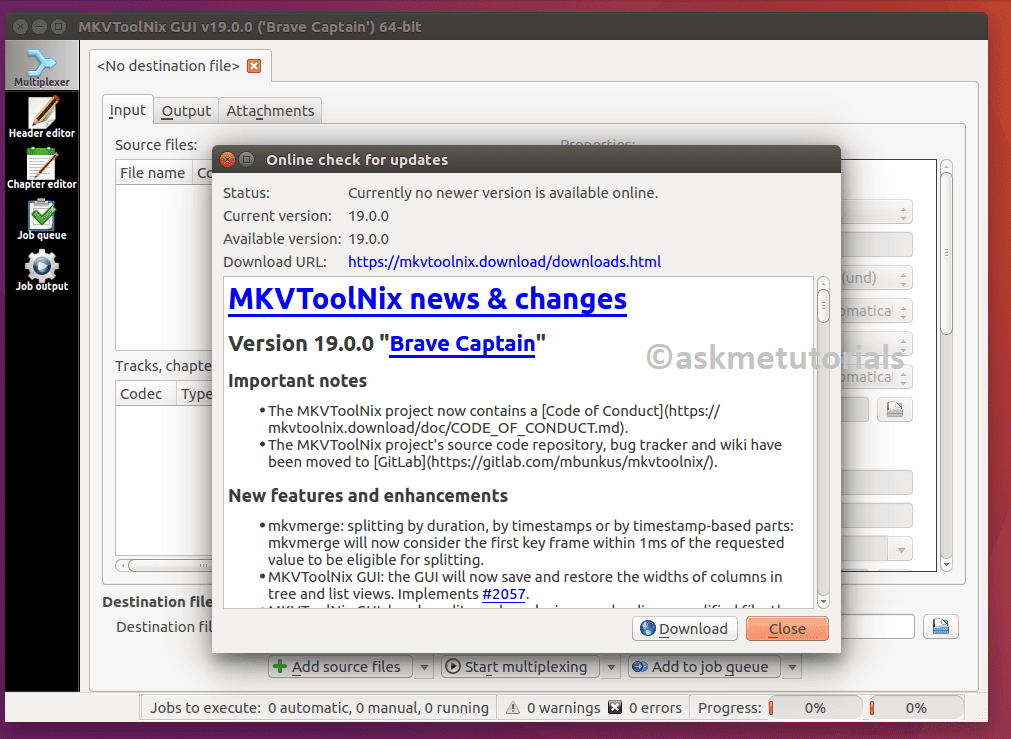Click Add source files button

[340, 667]
